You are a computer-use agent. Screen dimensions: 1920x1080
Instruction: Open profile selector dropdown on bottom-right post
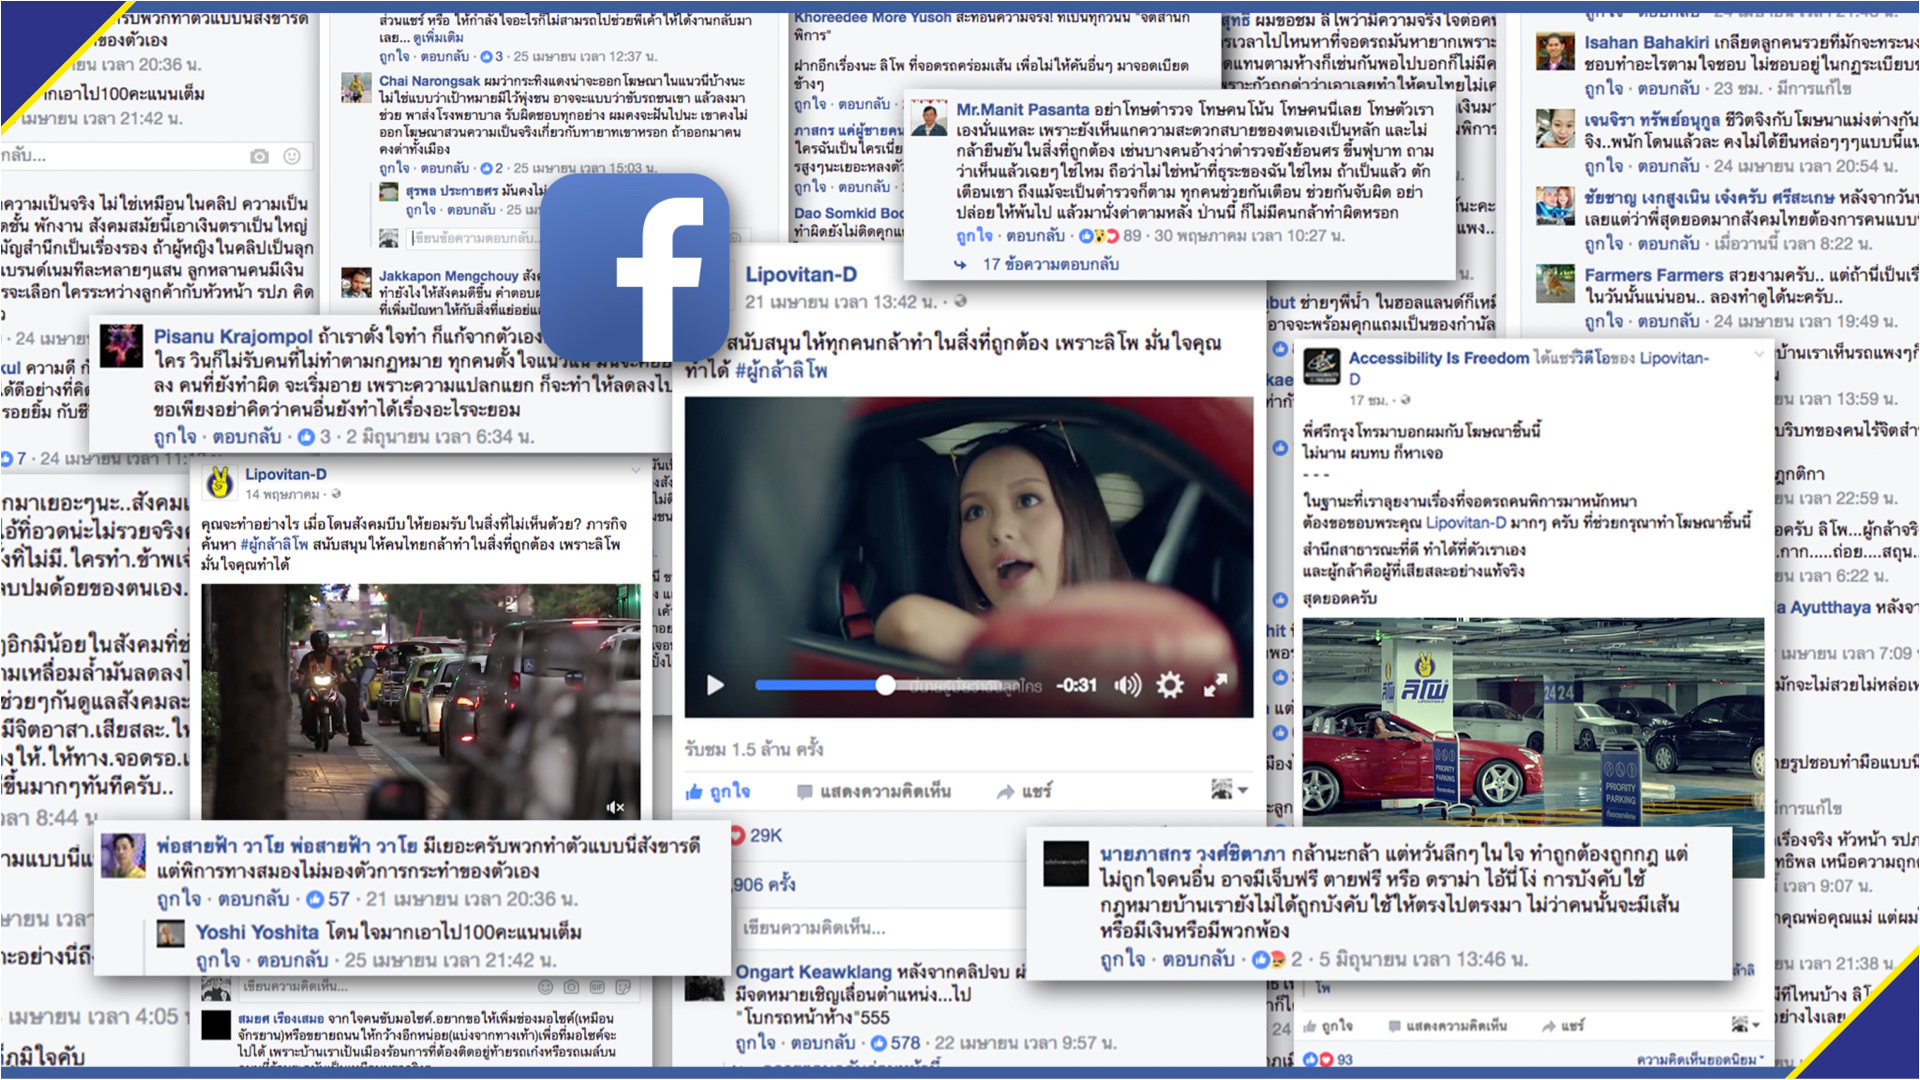[1746, 1025]
